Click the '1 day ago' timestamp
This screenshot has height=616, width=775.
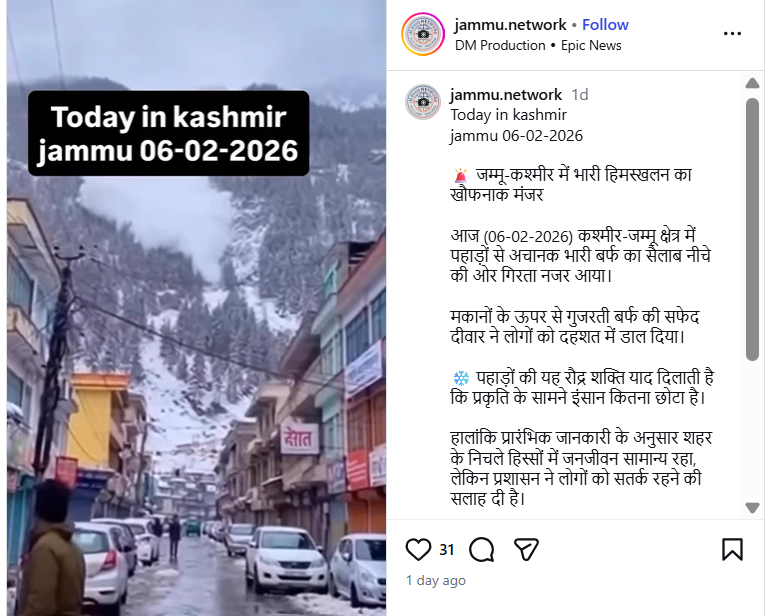point(435,580)
